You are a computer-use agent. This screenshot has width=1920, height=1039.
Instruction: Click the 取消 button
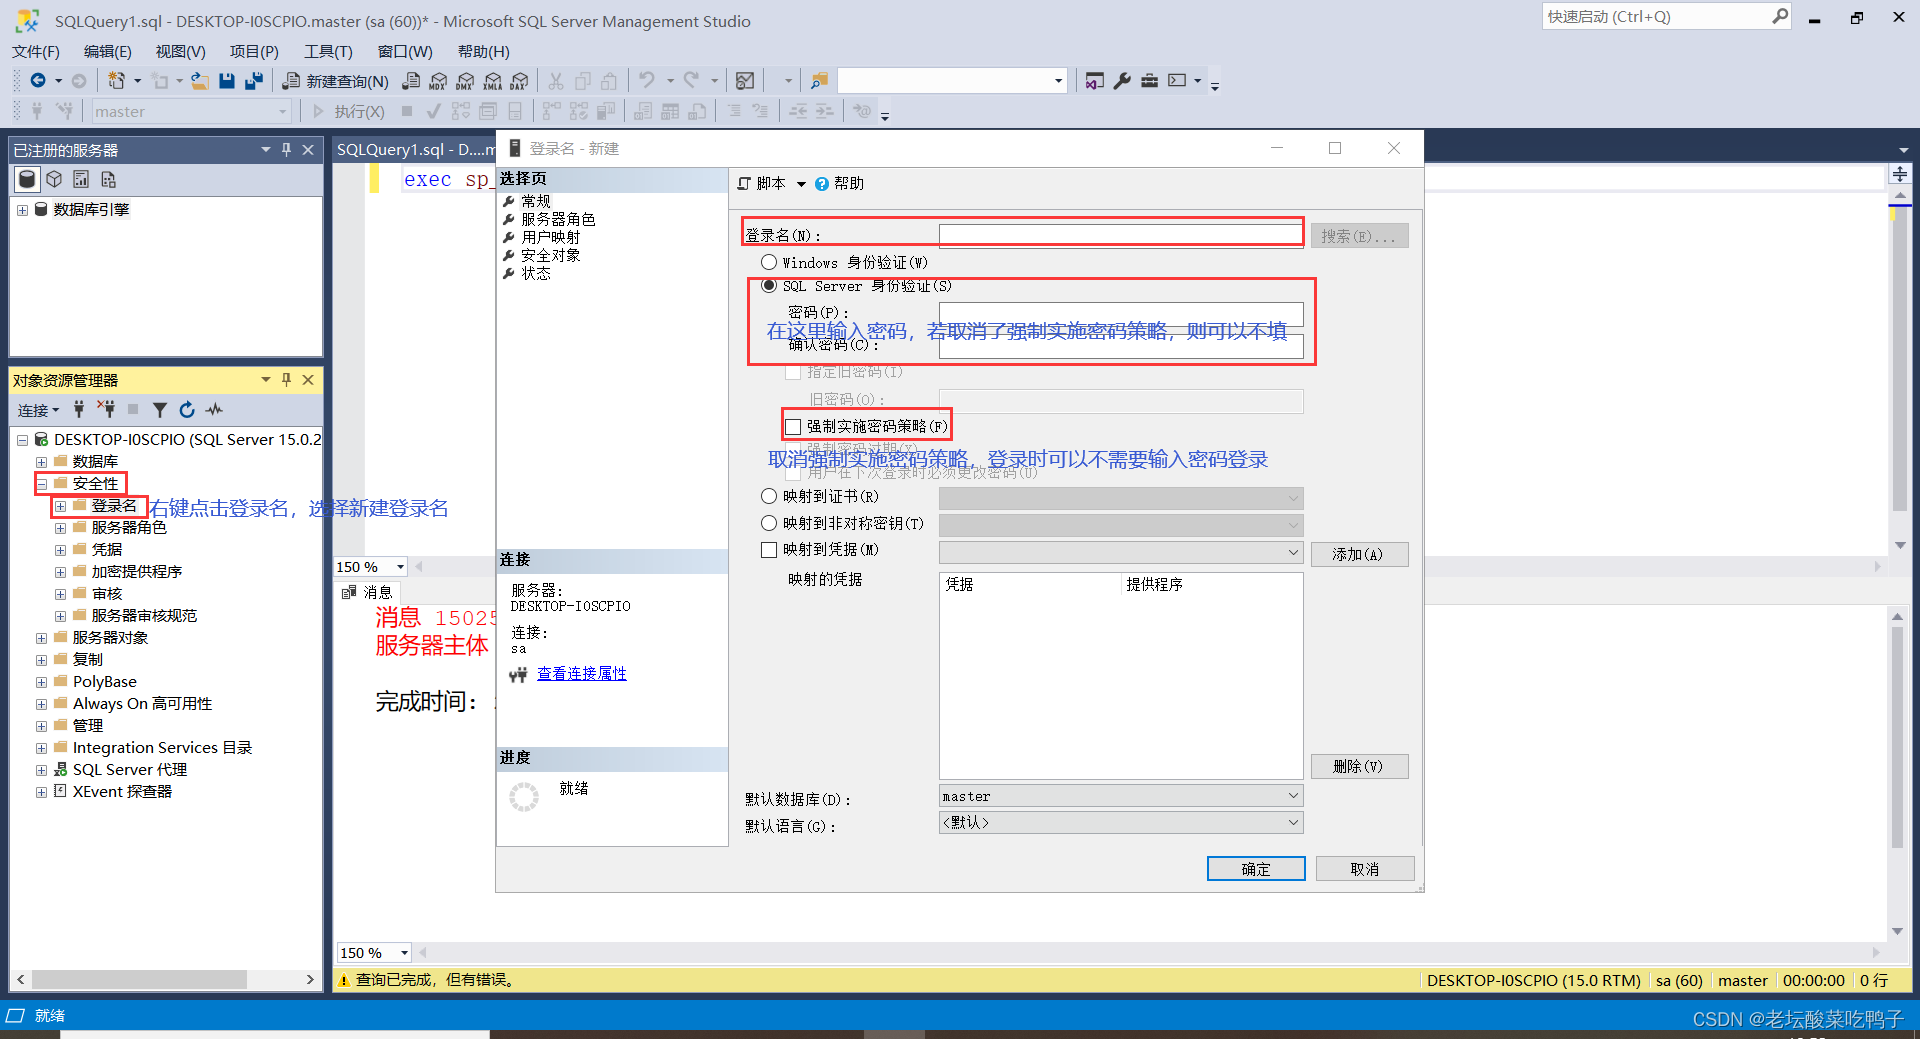(x=1365, y=869)
